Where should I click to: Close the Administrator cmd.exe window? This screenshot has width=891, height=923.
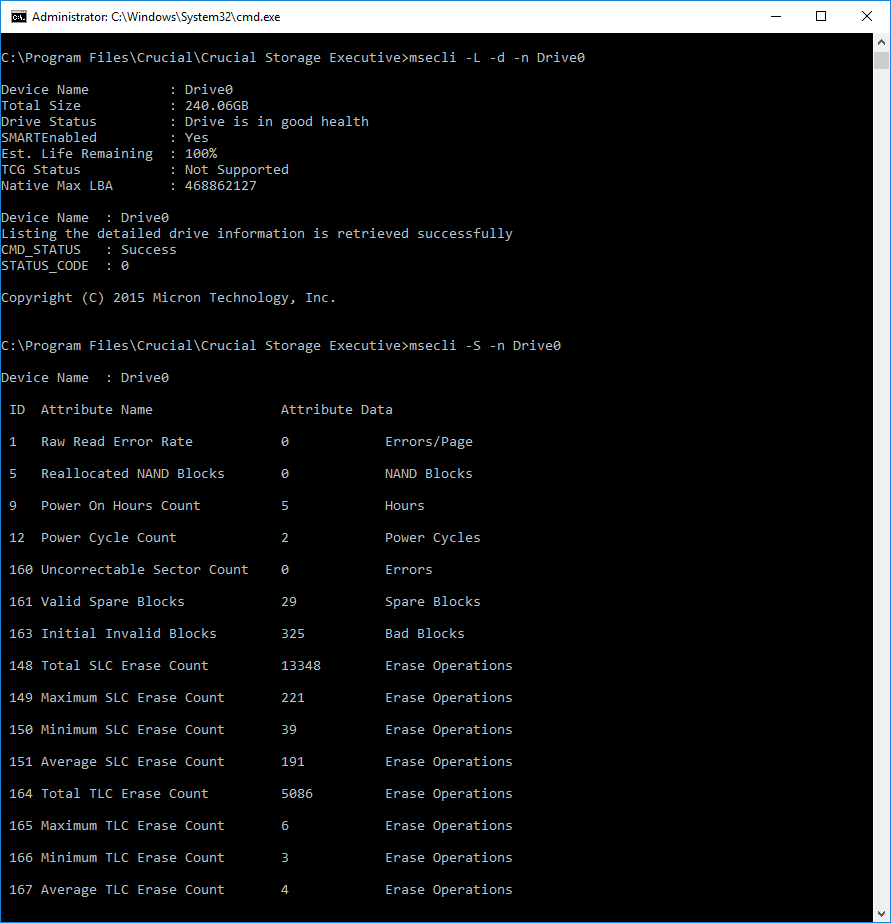pyautogui.click(x=867, y=16)
